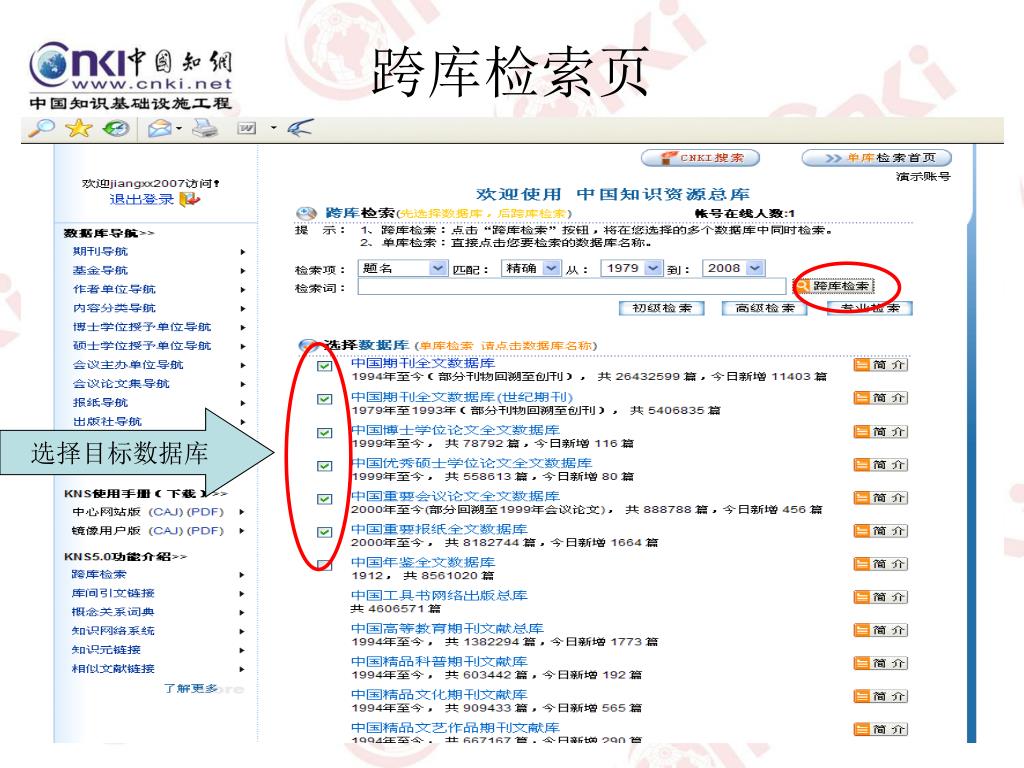Image resolution: width=1024 pixels, height=768 pixels.
Task: Open 简介 for 中国高等教育期刊文献总库
Action: pos(880,630)
